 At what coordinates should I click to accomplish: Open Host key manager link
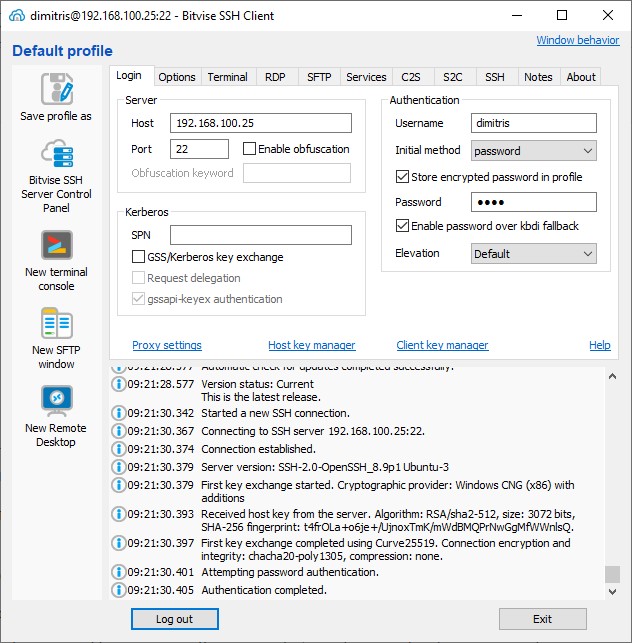312,345
